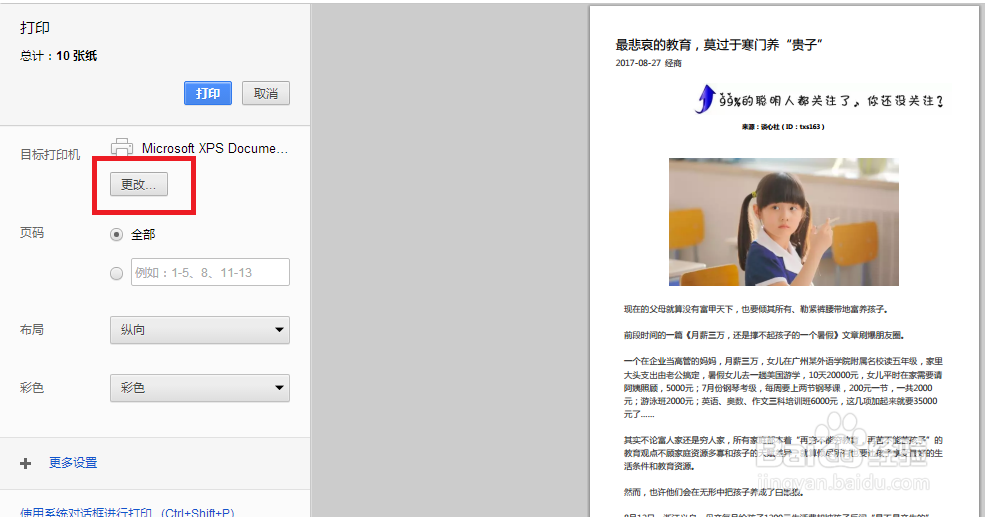The width and height of the screenshot is (985, 517).
Task: Click the blue 打印 button
Action: pyautogui.click(x=208, y=93)
